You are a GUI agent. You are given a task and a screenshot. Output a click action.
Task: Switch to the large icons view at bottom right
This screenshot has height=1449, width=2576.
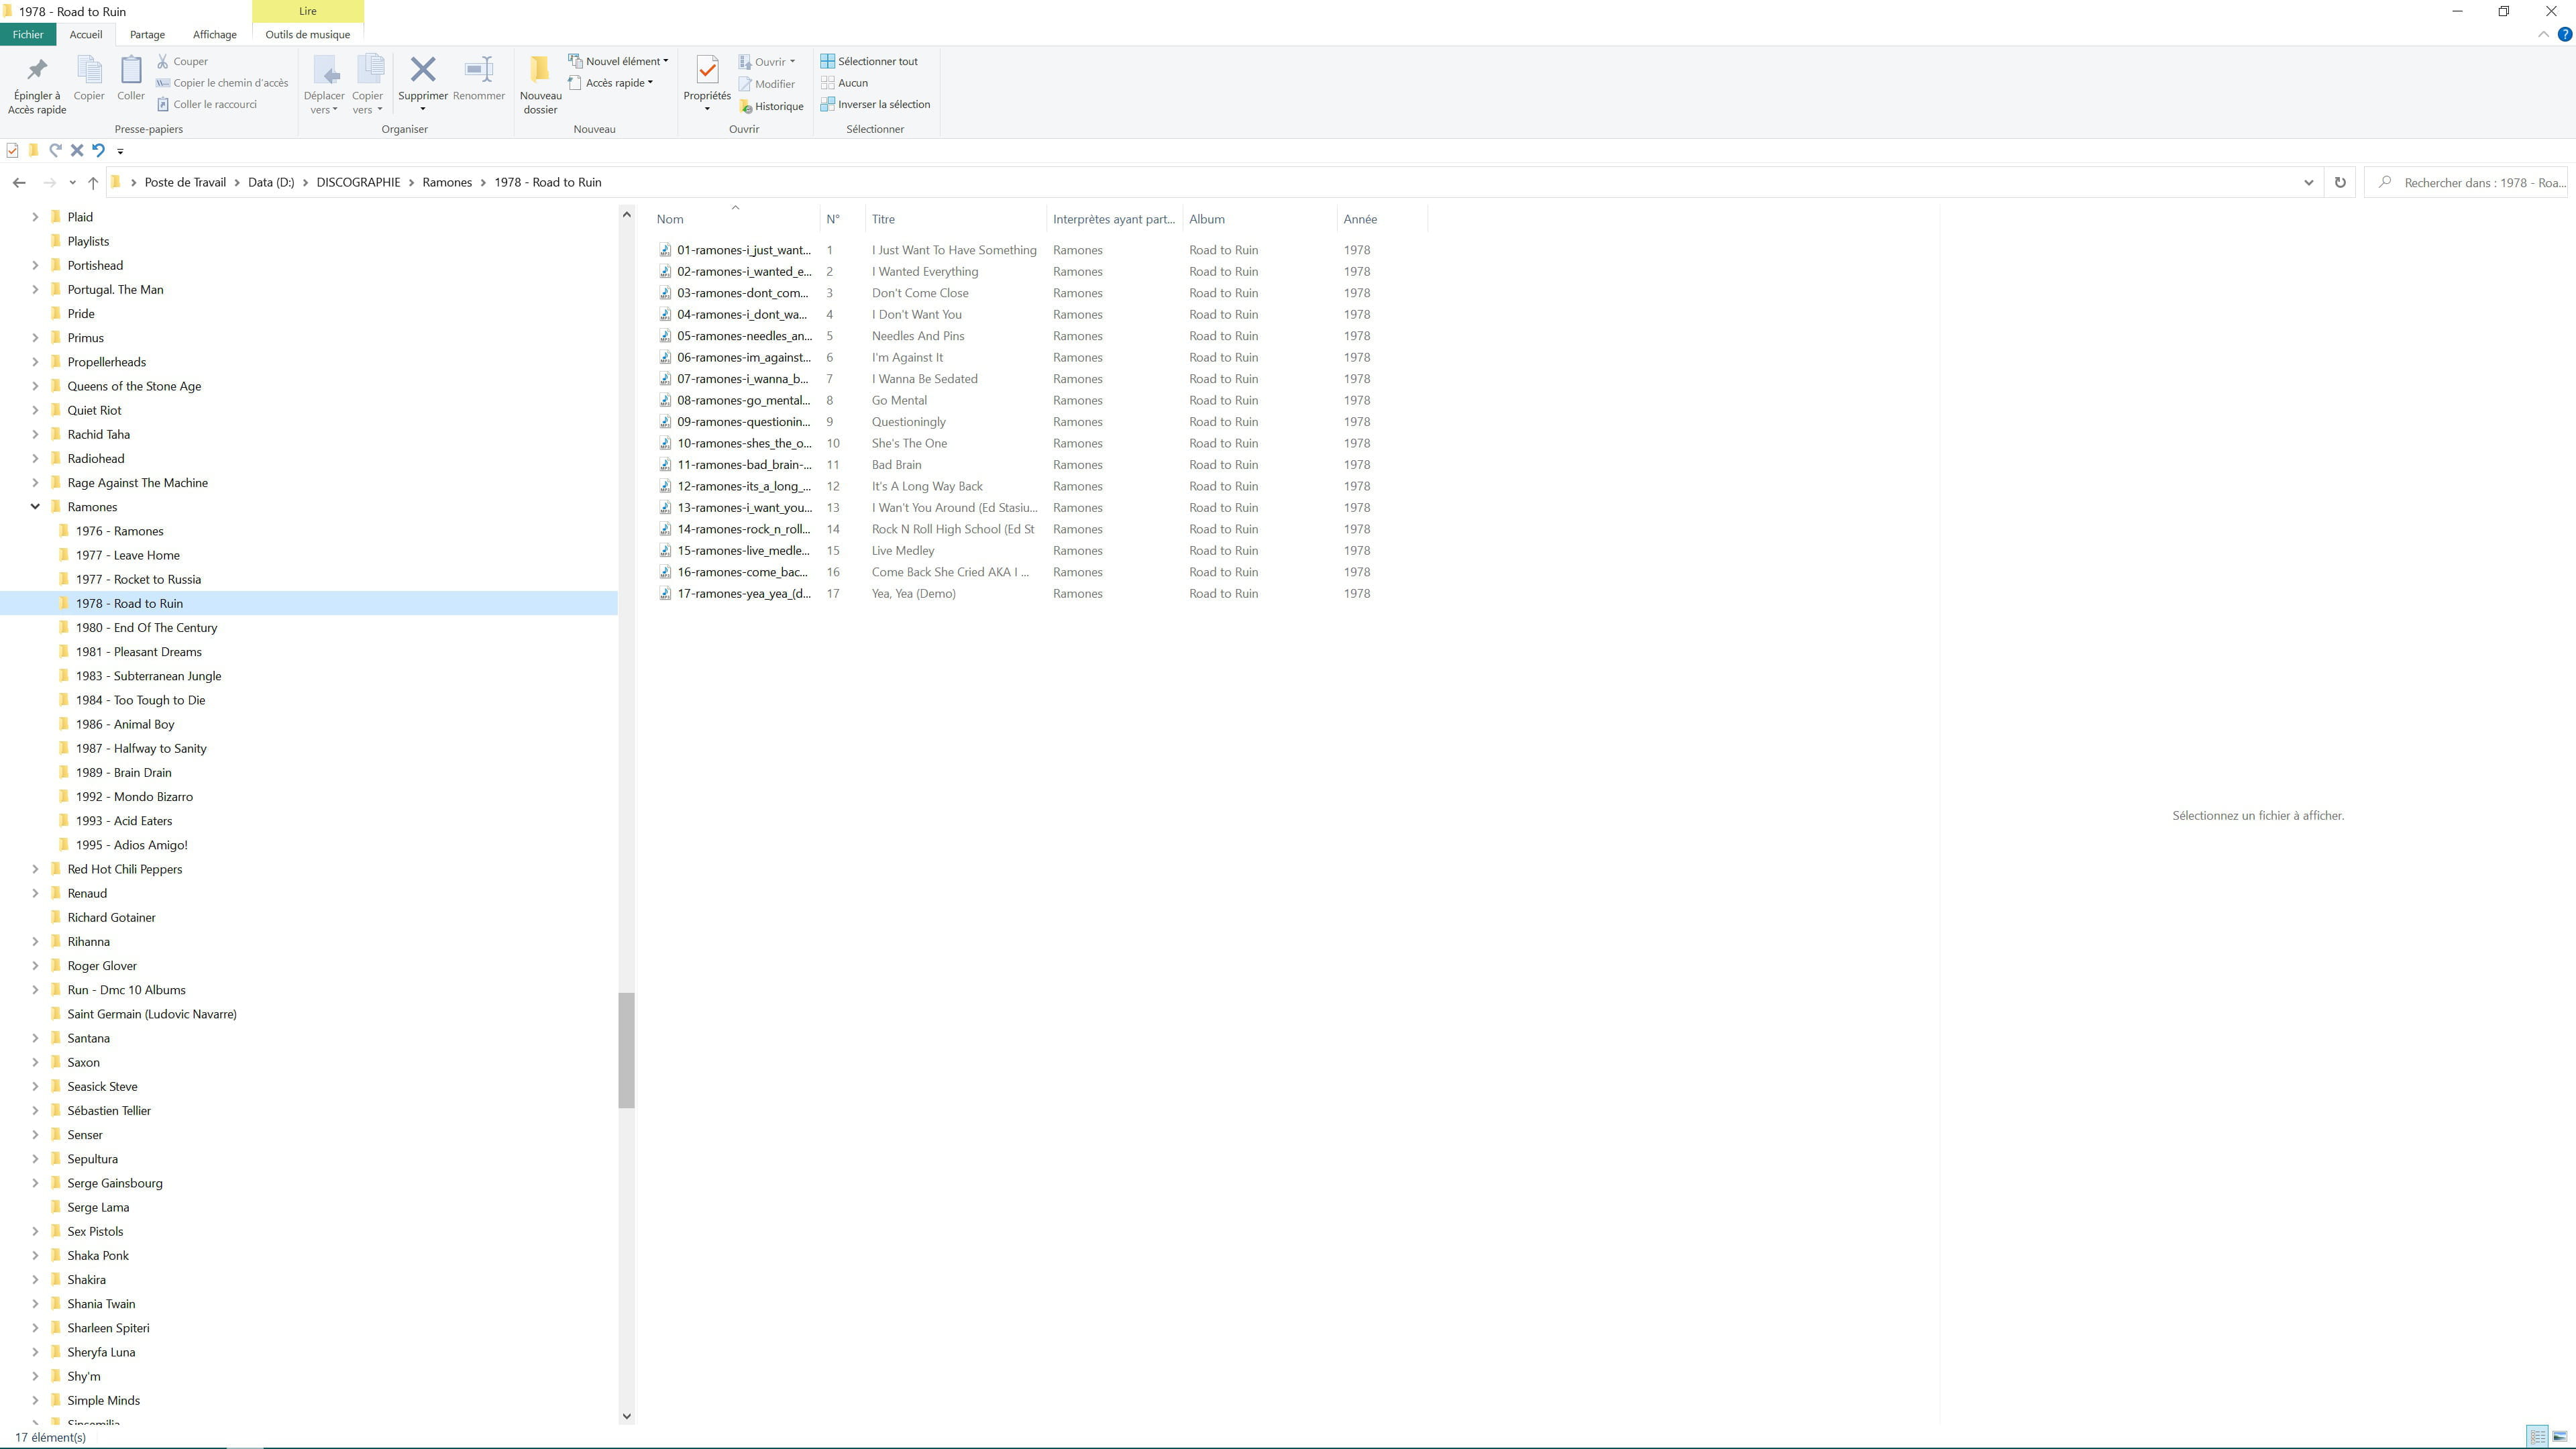(x=2560, y=1437)
